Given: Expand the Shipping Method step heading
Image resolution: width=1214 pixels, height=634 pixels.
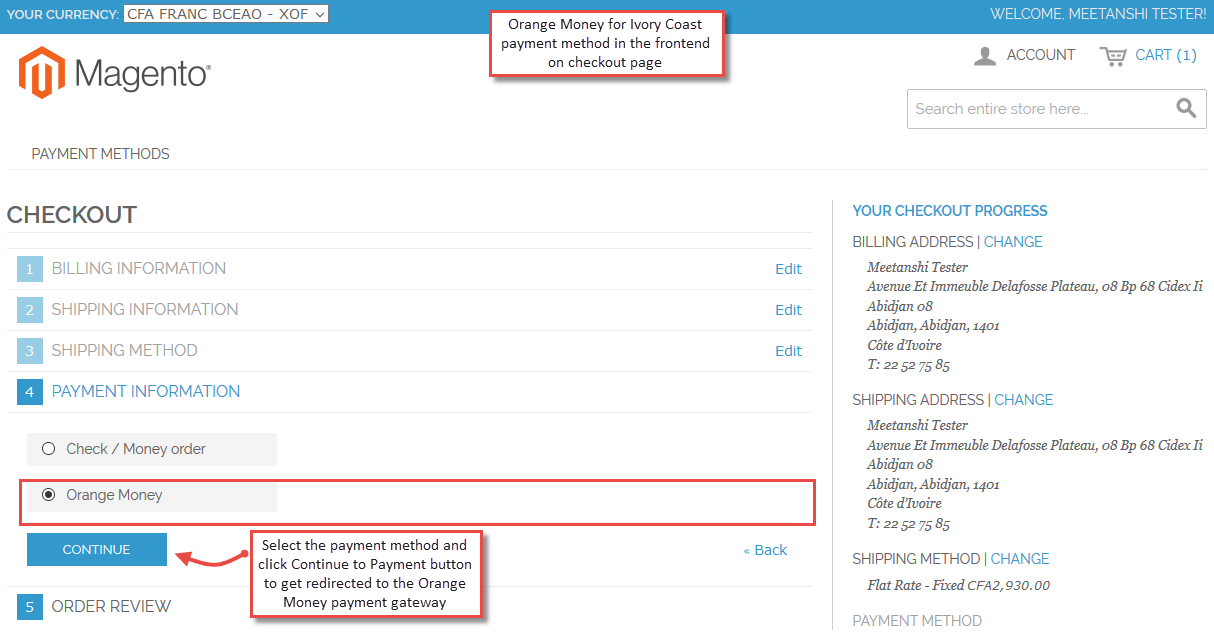Looking at the screenshot, I should (x=125, y=351).
